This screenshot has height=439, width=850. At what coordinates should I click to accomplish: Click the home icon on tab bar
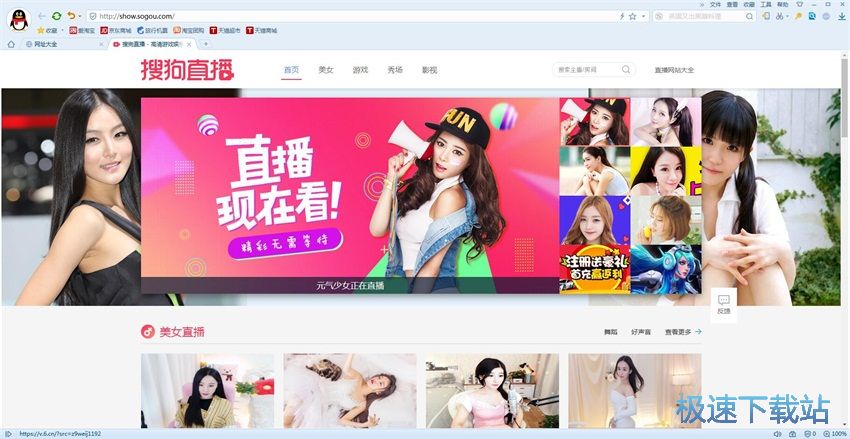pos(11,44)
